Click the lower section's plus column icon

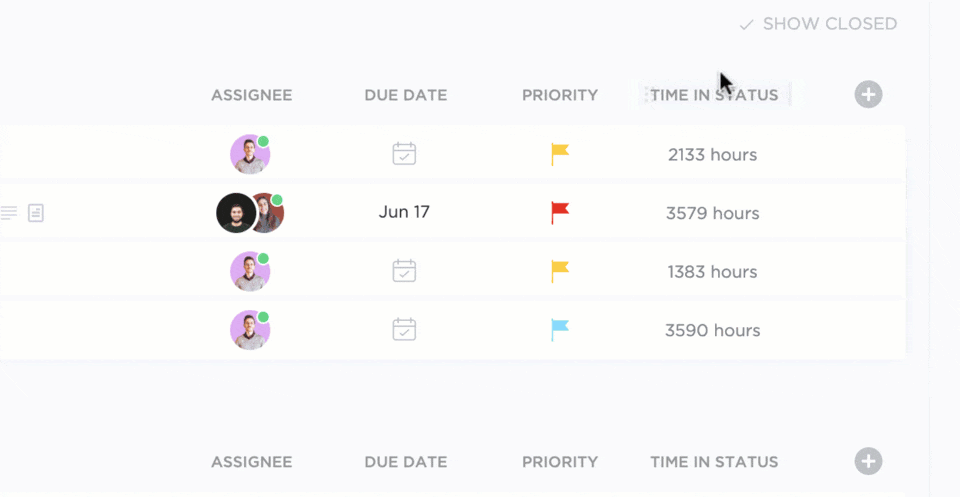point(868,461)
